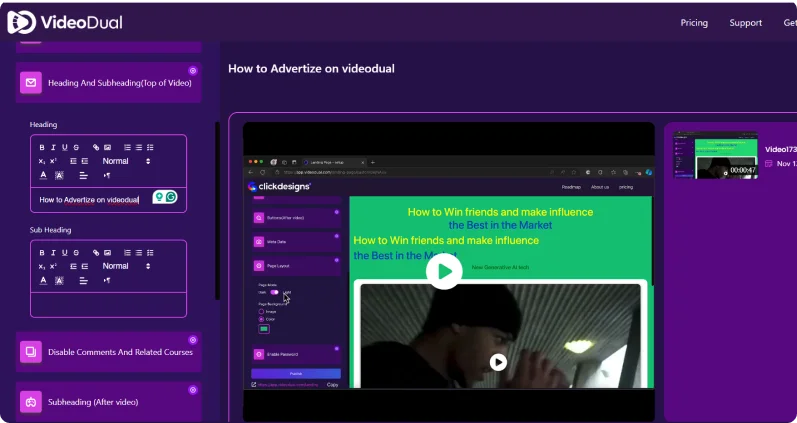
Task: Open the Pricing menu item
Action: tap(694, 22)
